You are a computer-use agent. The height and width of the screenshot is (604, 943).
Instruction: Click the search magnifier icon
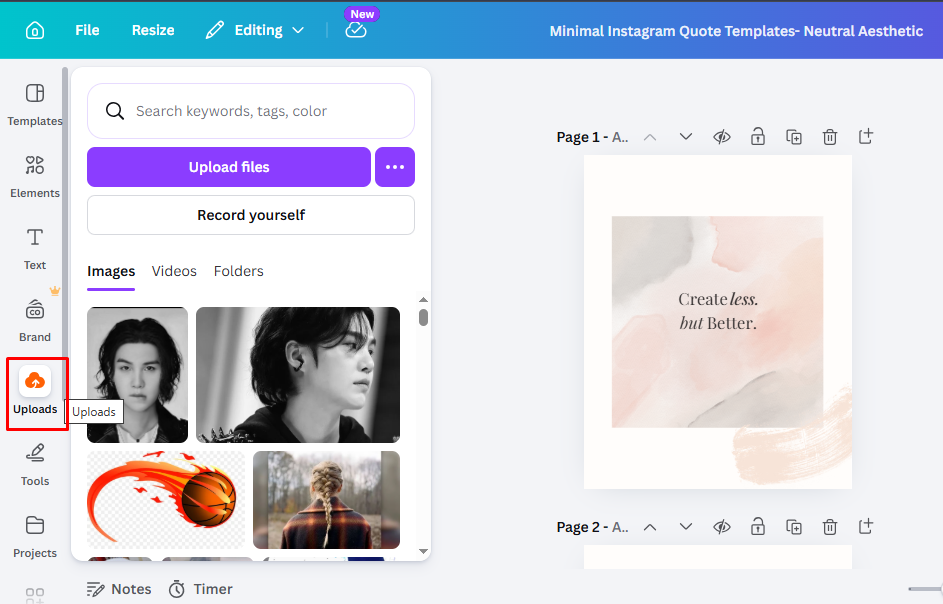coord(115,111)
